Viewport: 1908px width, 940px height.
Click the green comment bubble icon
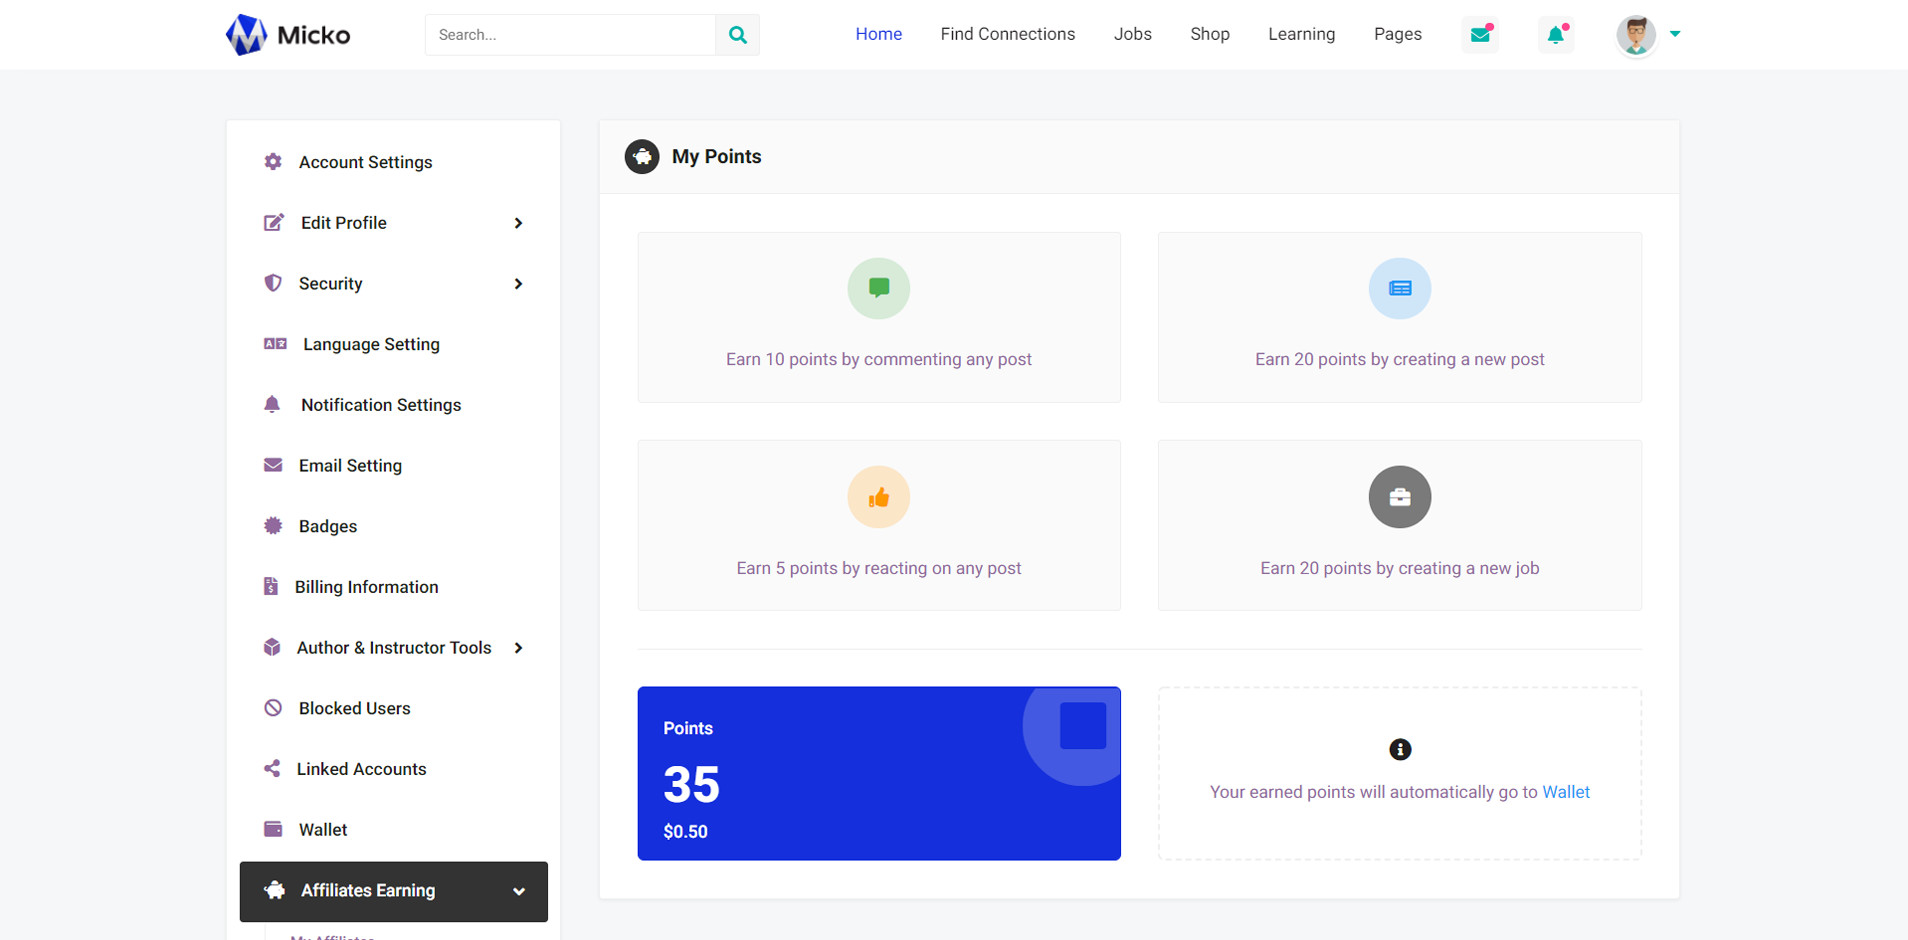(878, 288)
